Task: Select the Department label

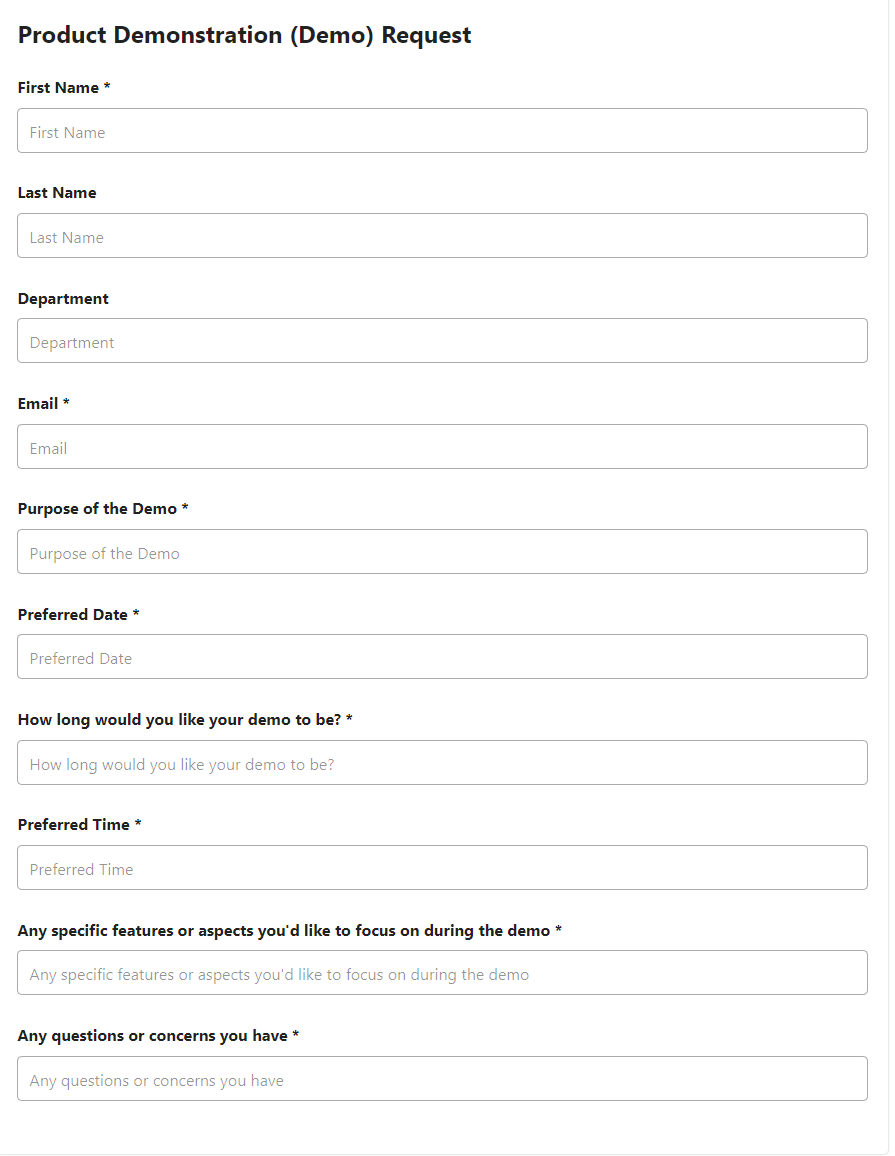Action: 62,298
